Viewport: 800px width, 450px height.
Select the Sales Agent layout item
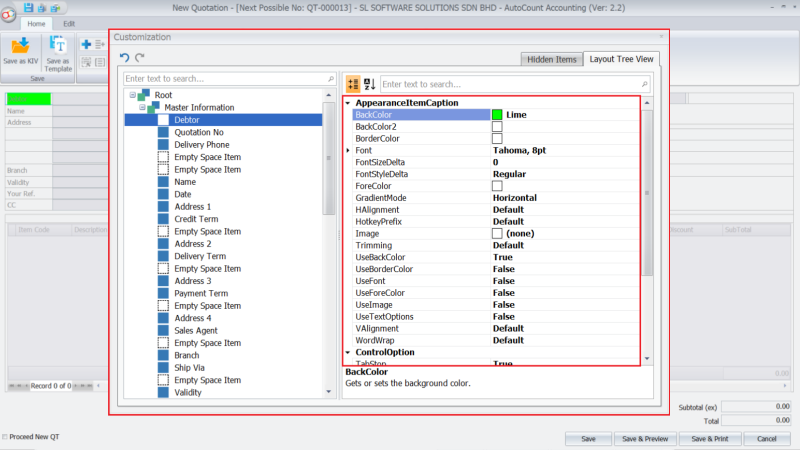click(x=195, y=331)
